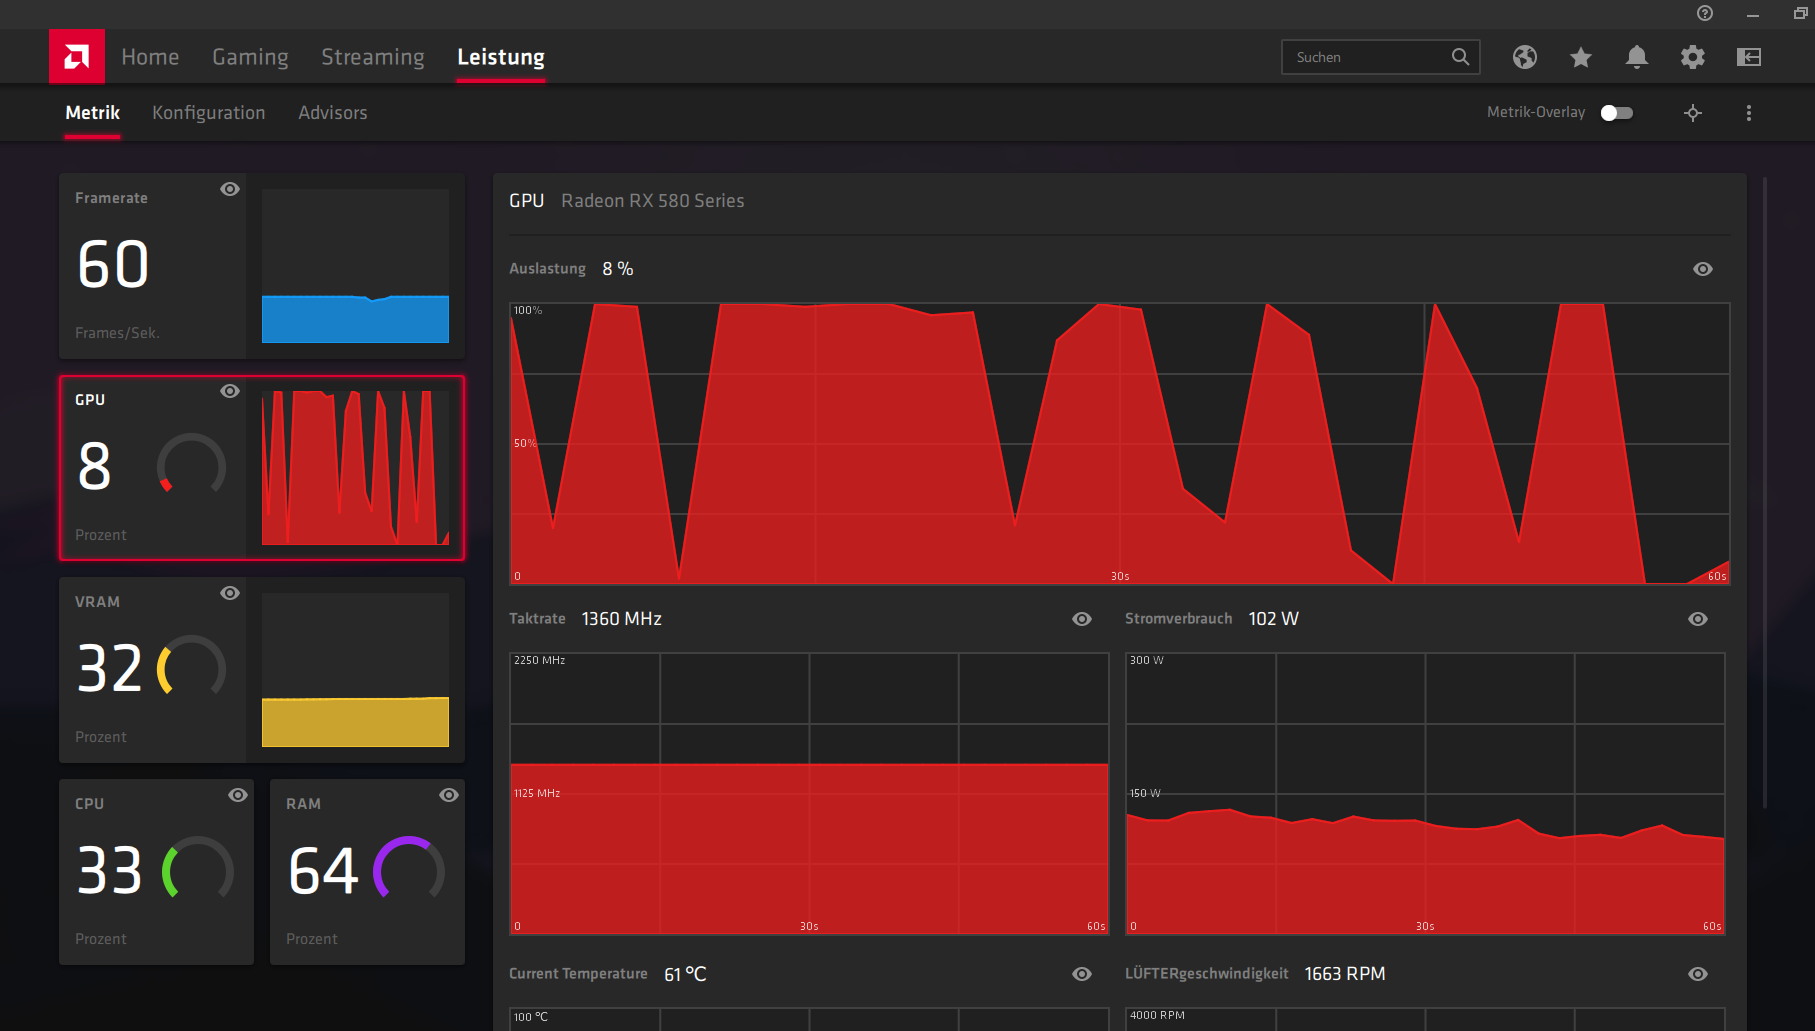Click the GPU Auslastung usage graph

[1120, 443]
